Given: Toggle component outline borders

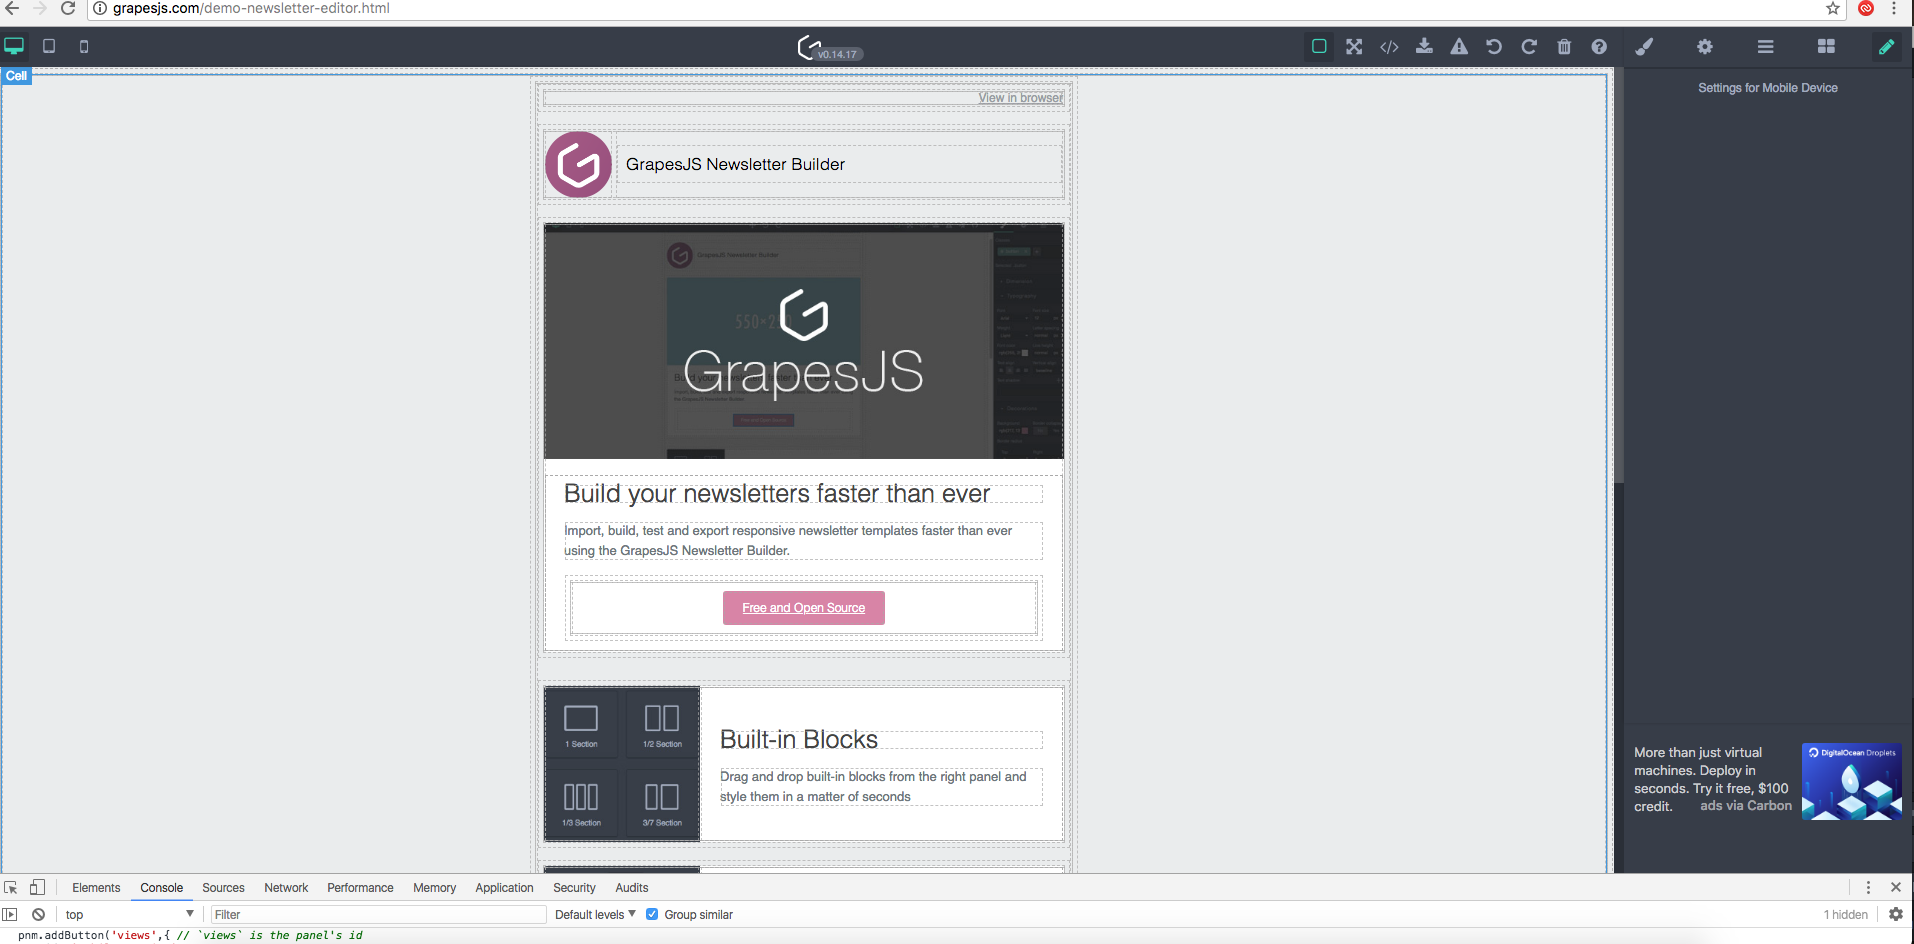Looking at the screenshot, I should pos(1319,46).
